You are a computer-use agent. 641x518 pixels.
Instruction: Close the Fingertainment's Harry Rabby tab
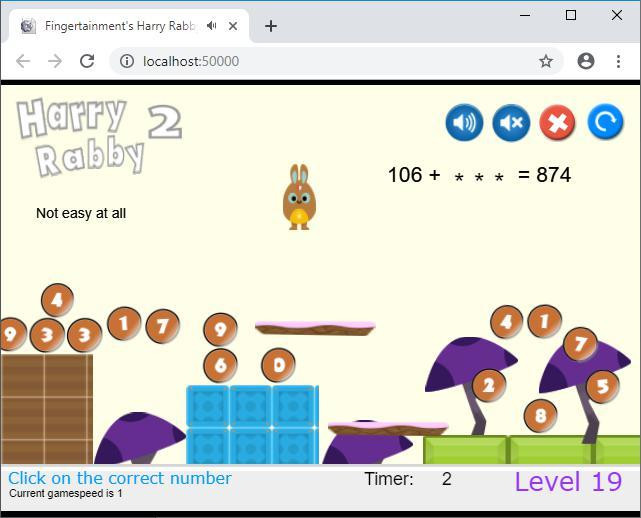(233, 26)
